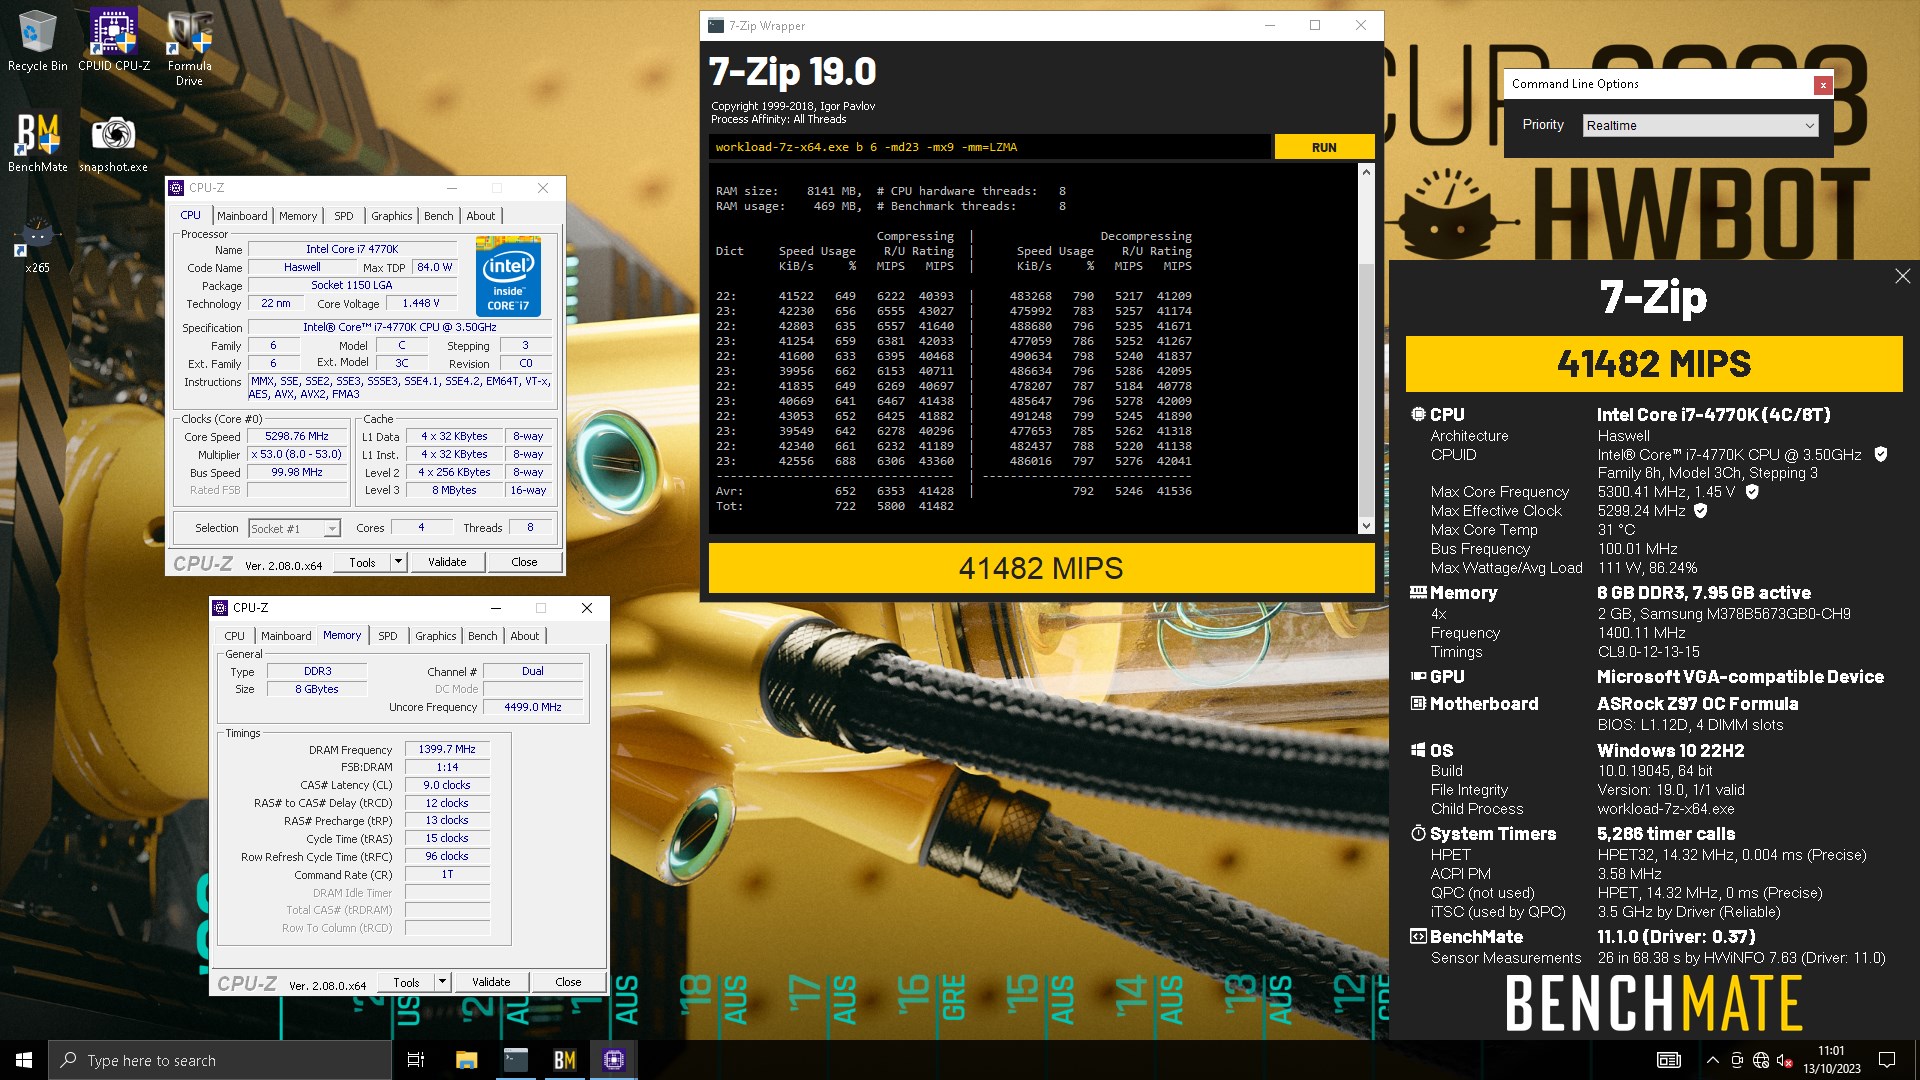Image resolution: width=1920 pixels, height=1080 pixels.
Task: Open the Recycle Bin desktop icon
Action: 37,40
